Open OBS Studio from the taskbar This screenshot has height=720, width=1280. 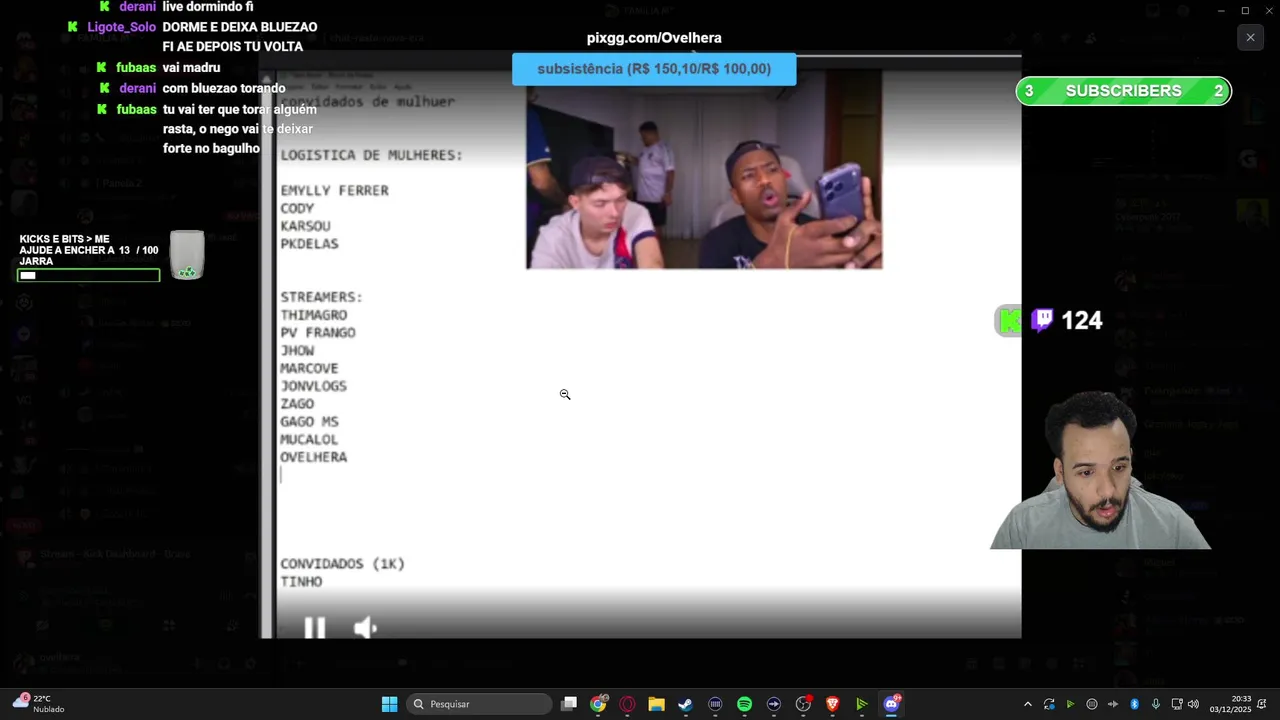(x=803, y=704)
